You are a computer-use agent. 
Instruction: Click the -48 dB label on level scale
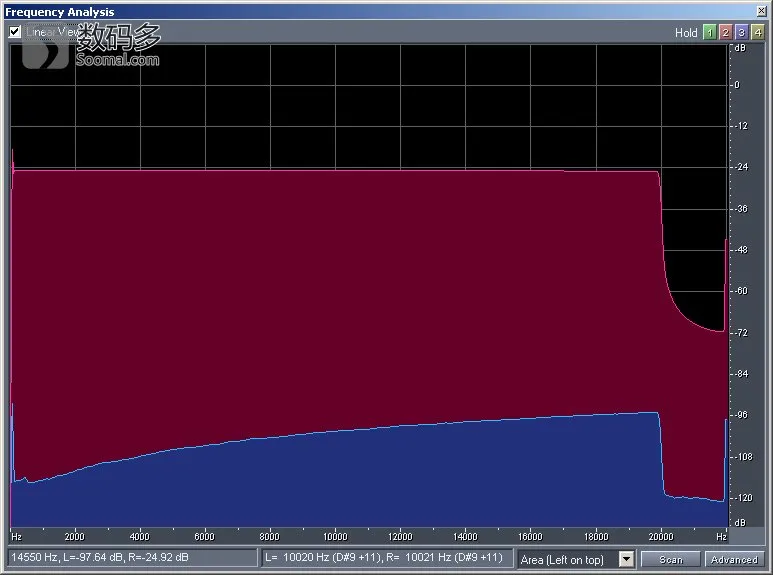741,250
